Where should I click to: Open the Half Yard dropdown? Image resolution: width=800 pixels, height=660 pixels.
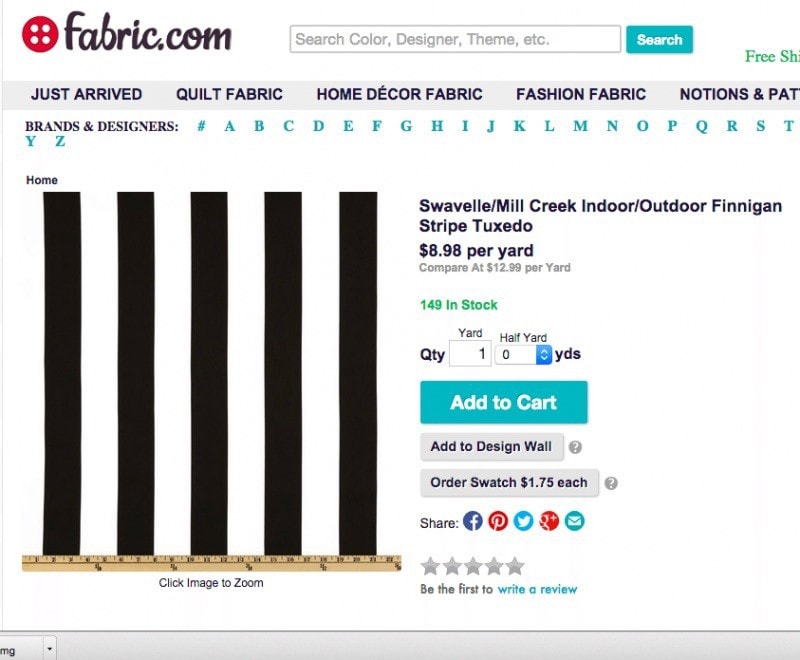523,354
